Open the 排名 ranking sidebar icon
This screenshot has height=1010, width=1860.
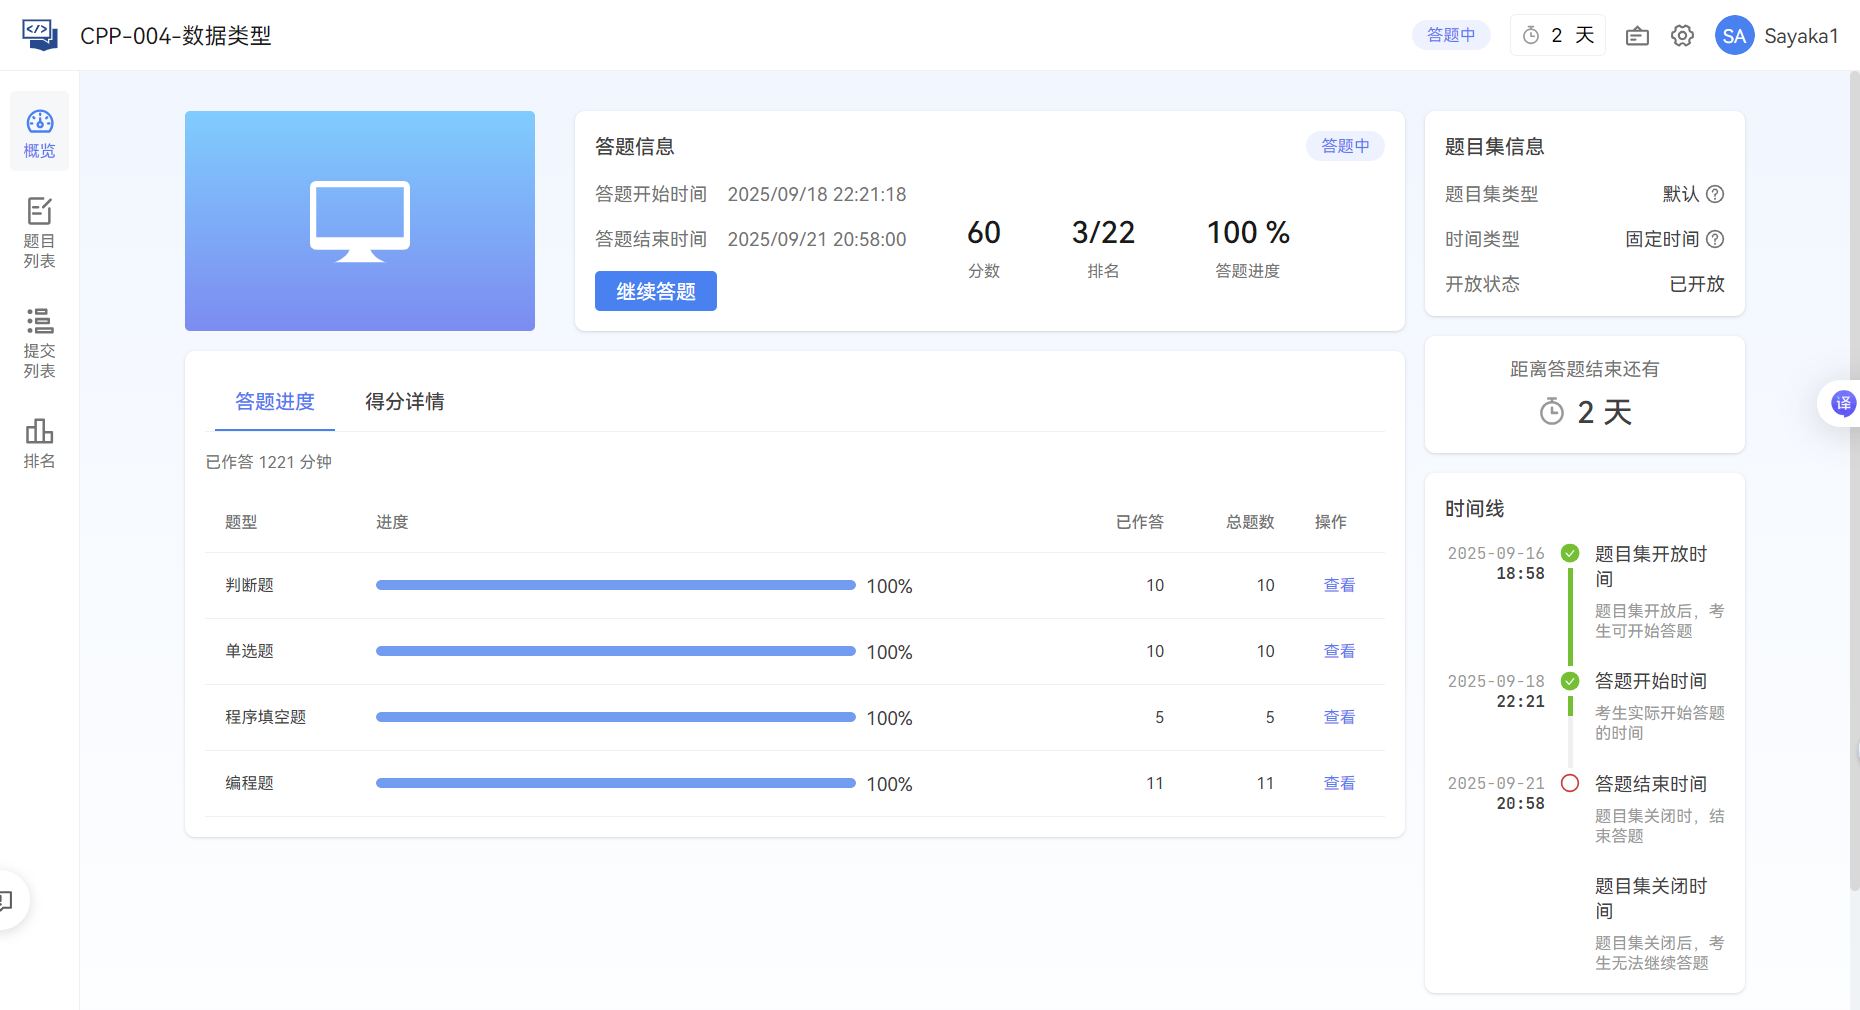[x=39, y=443]
